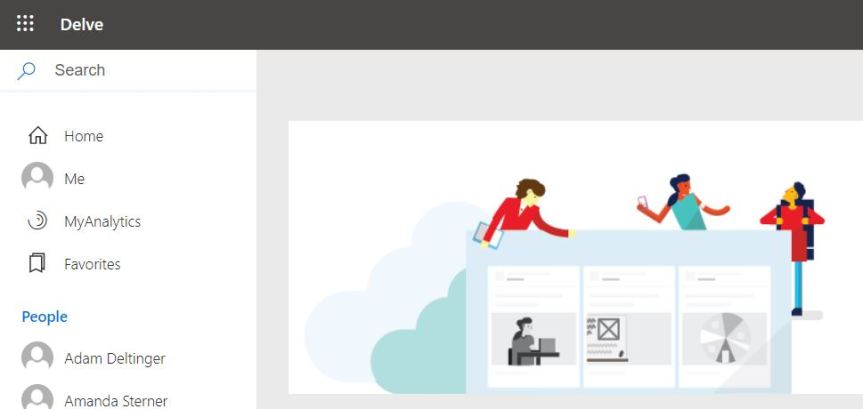Click the Favorites bookmark icon
863x409 pixels.
(38, 264)
